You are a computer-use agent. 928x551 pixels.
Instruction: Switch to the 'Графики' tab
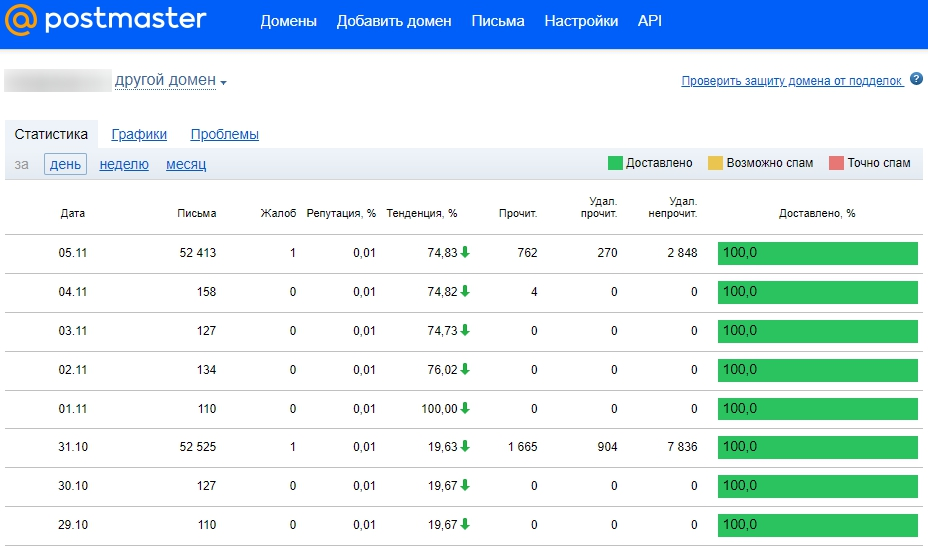point(139,134)
